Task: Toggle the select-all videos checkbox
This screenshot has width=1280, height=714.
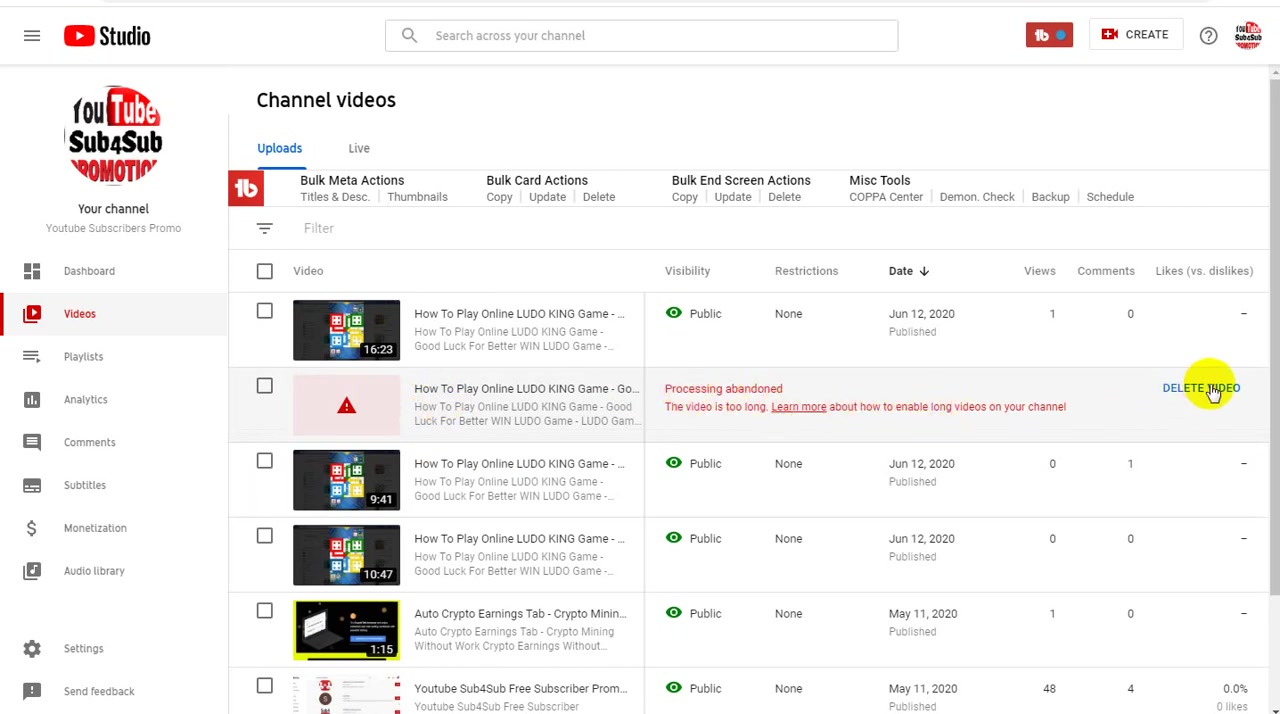Action: [264, 271]
